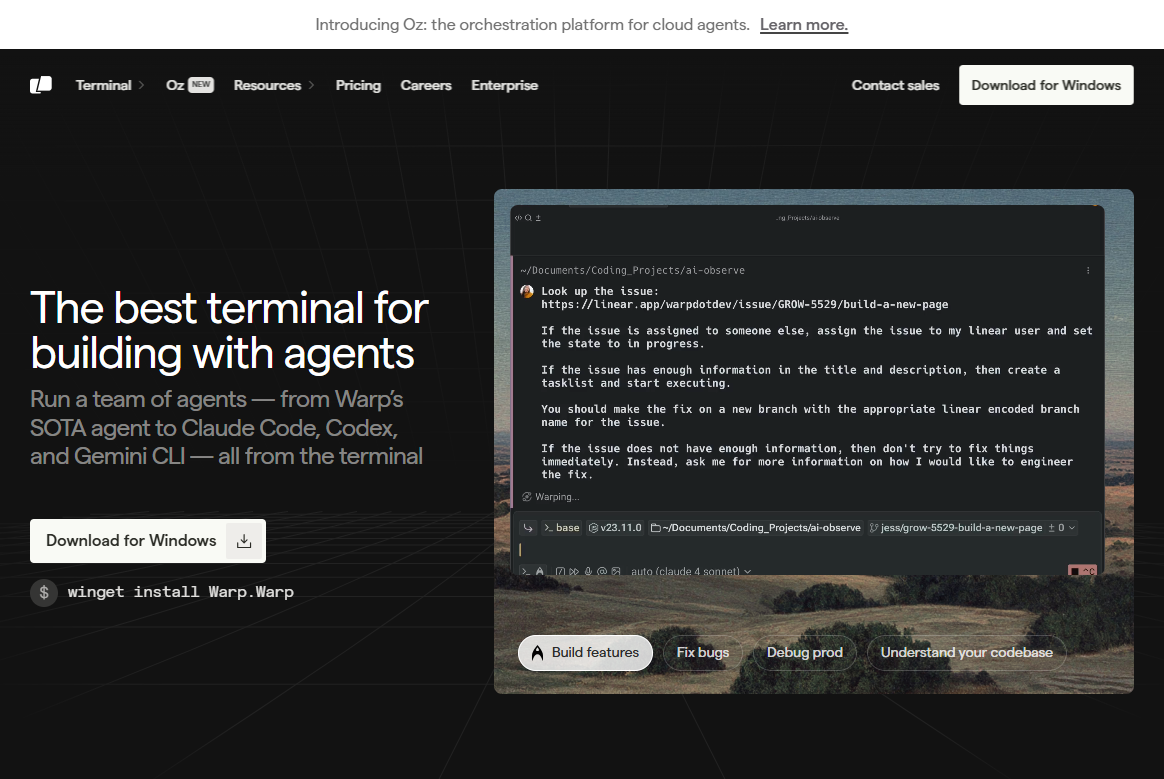Click the red stop ^C button
The image size is (1164, 779).
coord(1082,572)
